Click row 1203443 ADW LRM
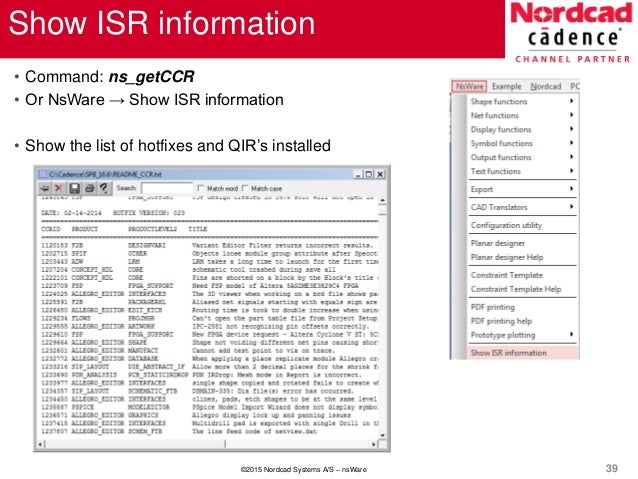The image size is (638, 479). coord(210,262)
